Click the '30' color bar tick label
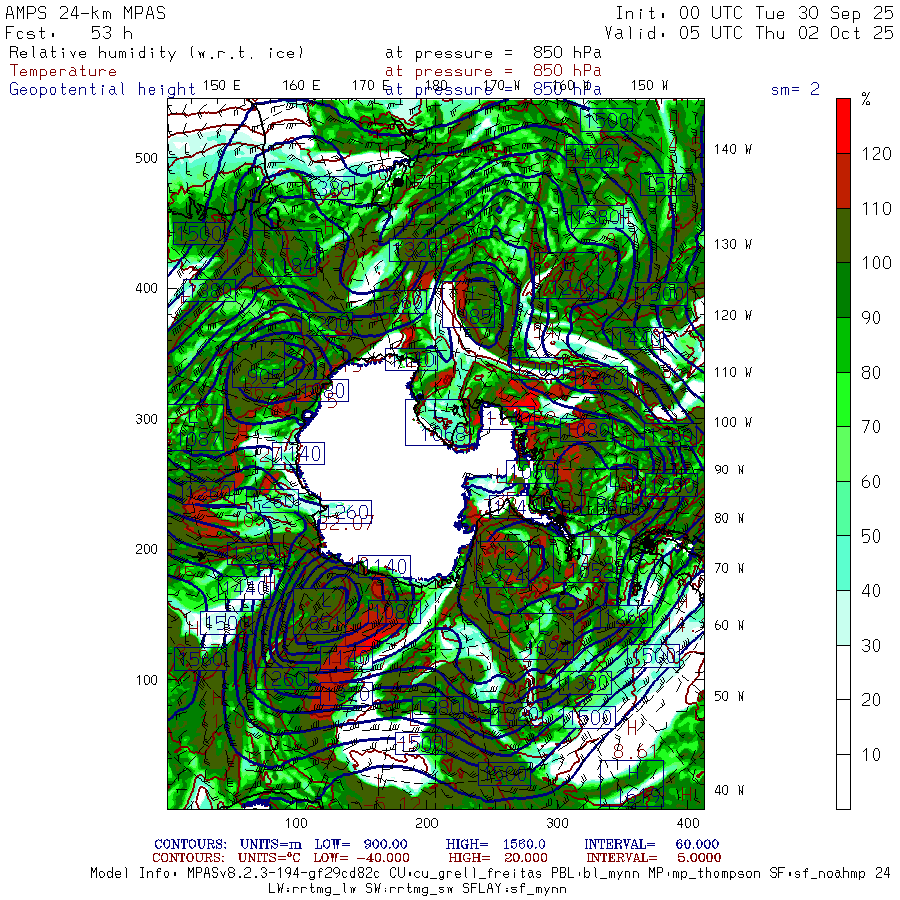The height and width of the screenshot is (900, 900). pos(871,646)
